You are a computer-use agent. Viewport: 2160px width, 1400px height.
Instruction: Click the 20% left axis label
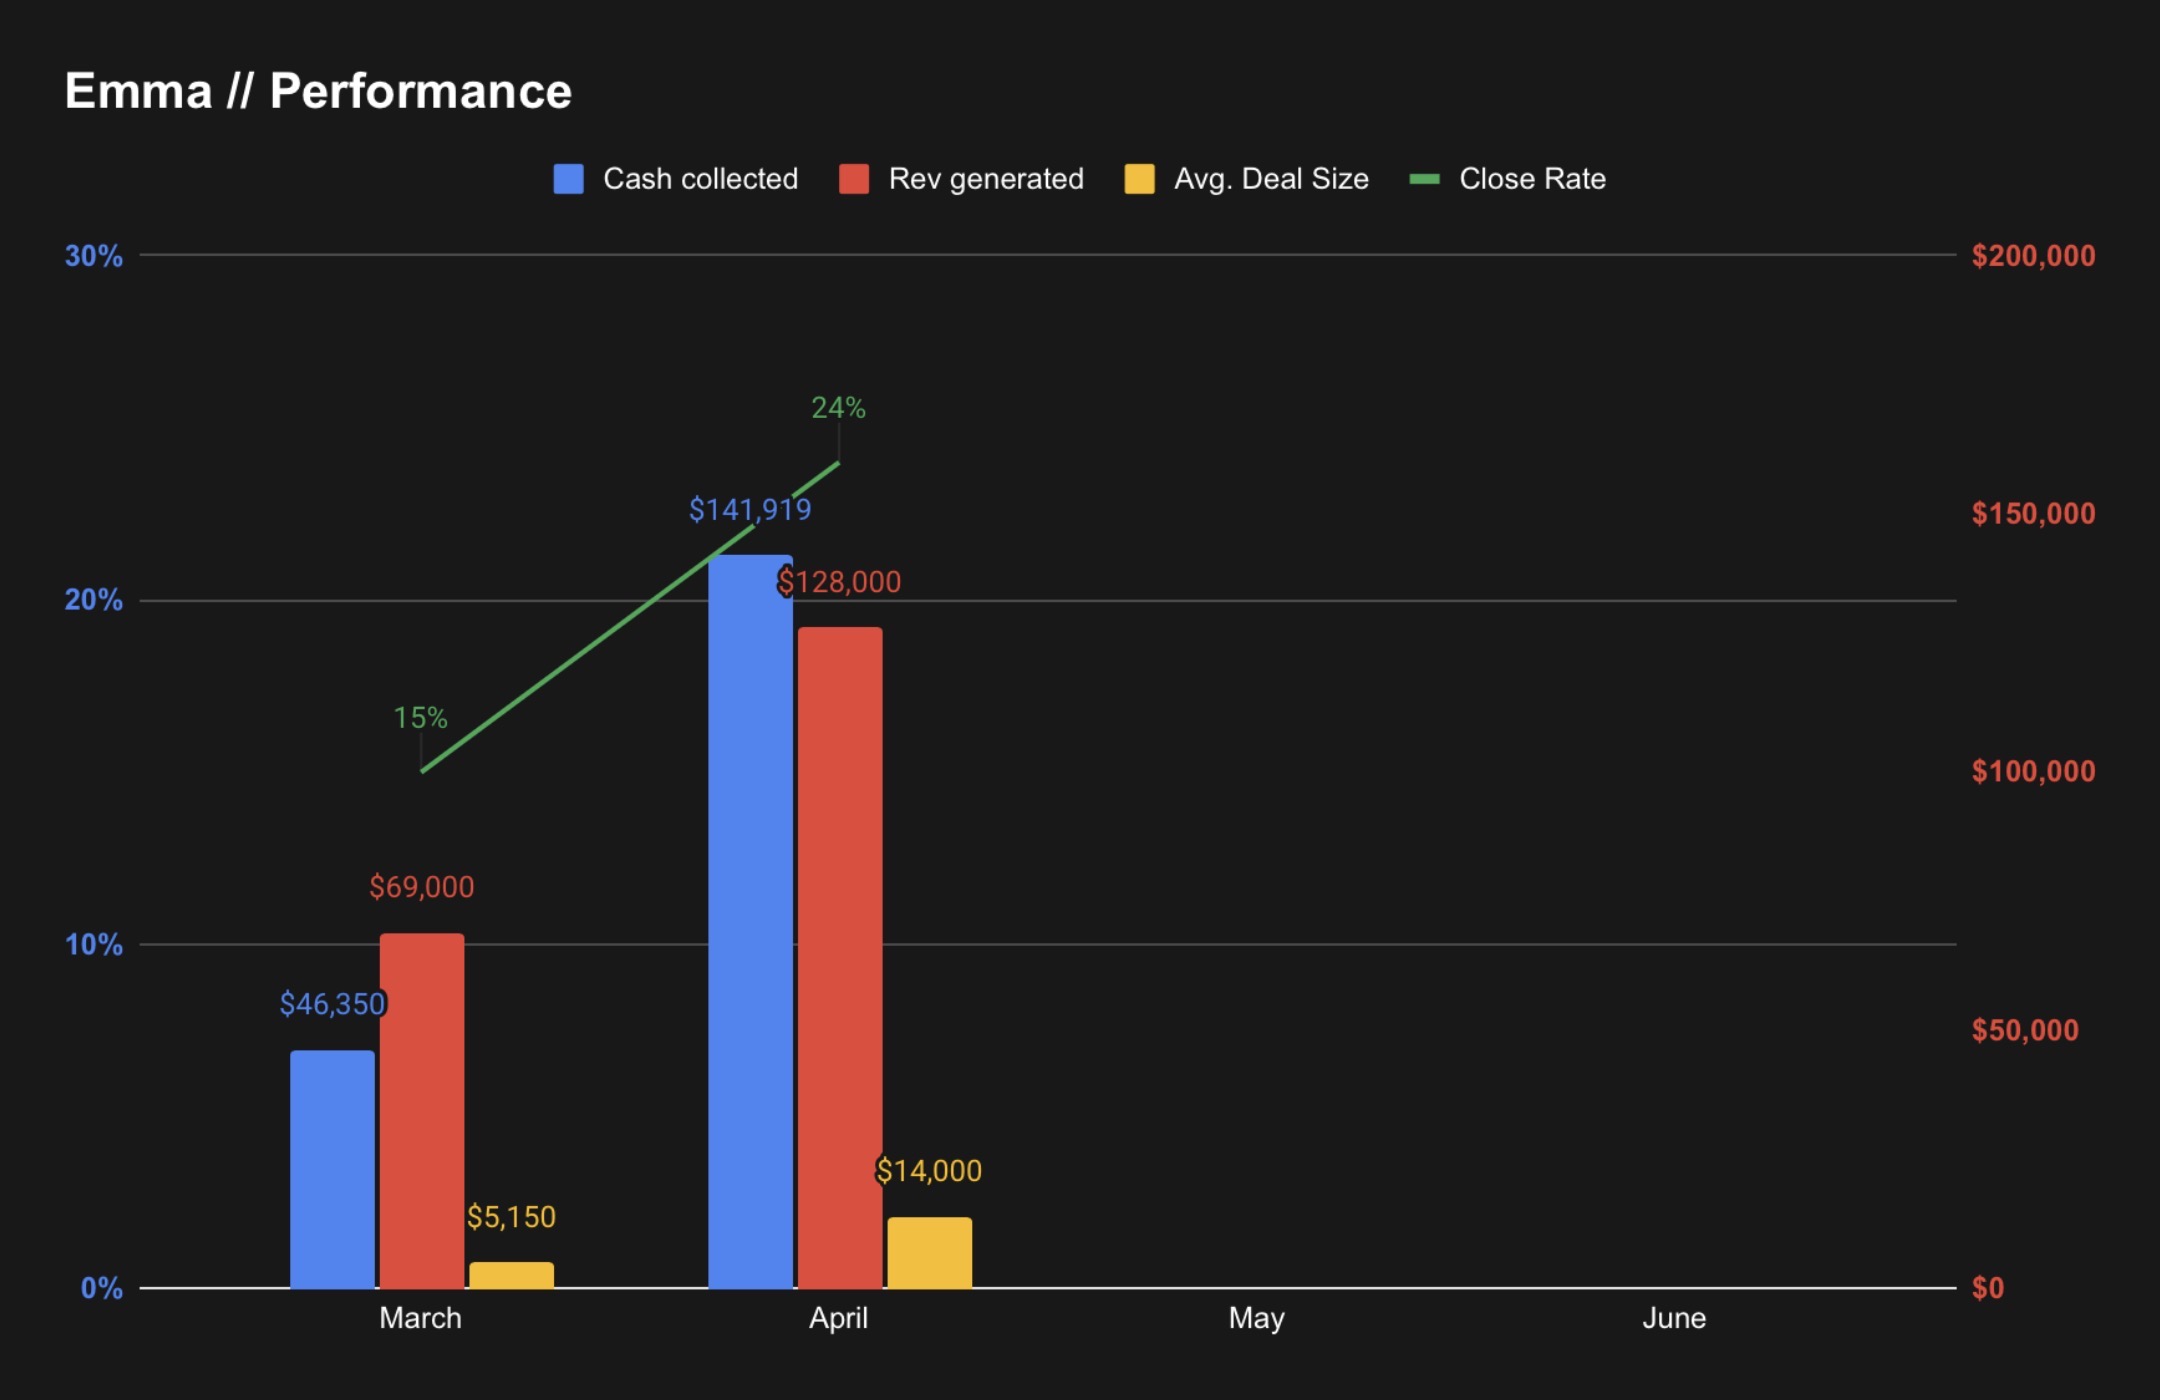coord(94,600)
